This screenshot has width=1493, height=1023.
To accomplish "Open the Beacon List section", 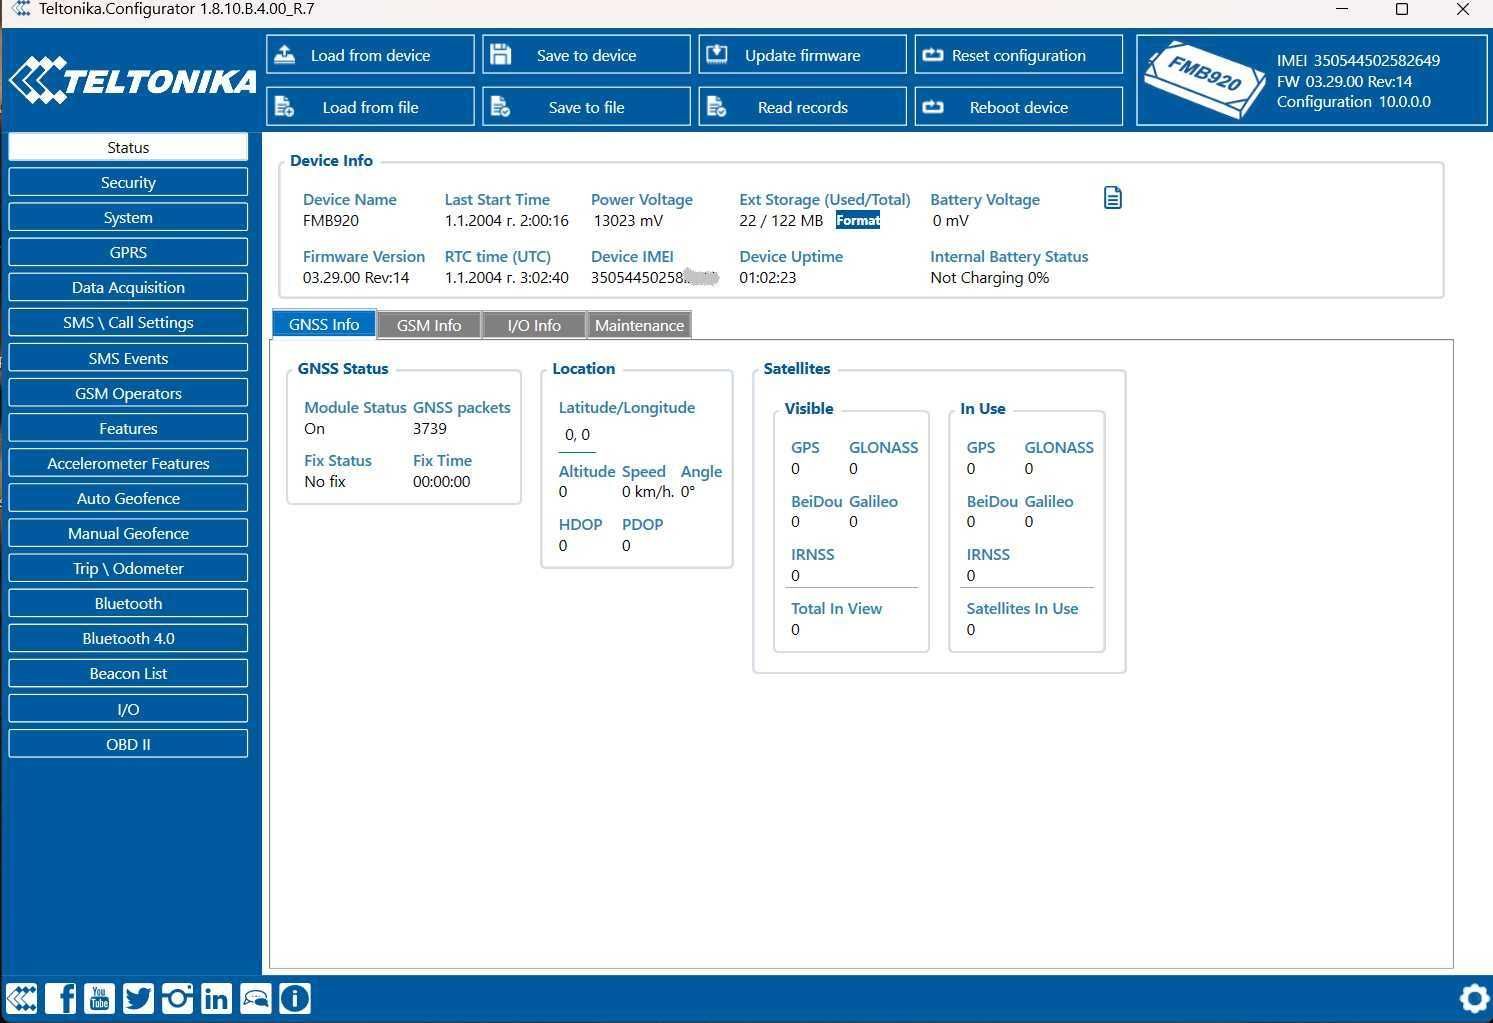I will [x=128, y=673].
